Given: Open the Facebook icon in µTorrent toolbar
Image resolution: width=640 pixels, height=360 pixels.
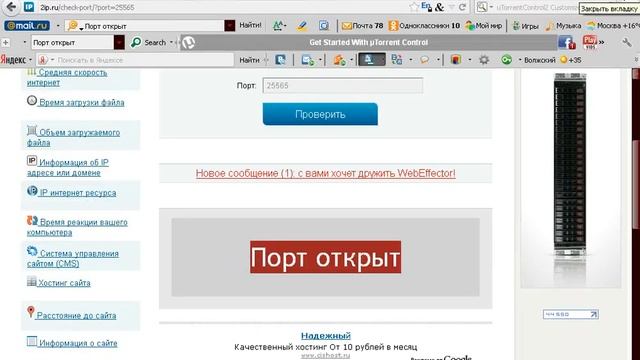Looking at the screenshot, I should tap(566, 42).
